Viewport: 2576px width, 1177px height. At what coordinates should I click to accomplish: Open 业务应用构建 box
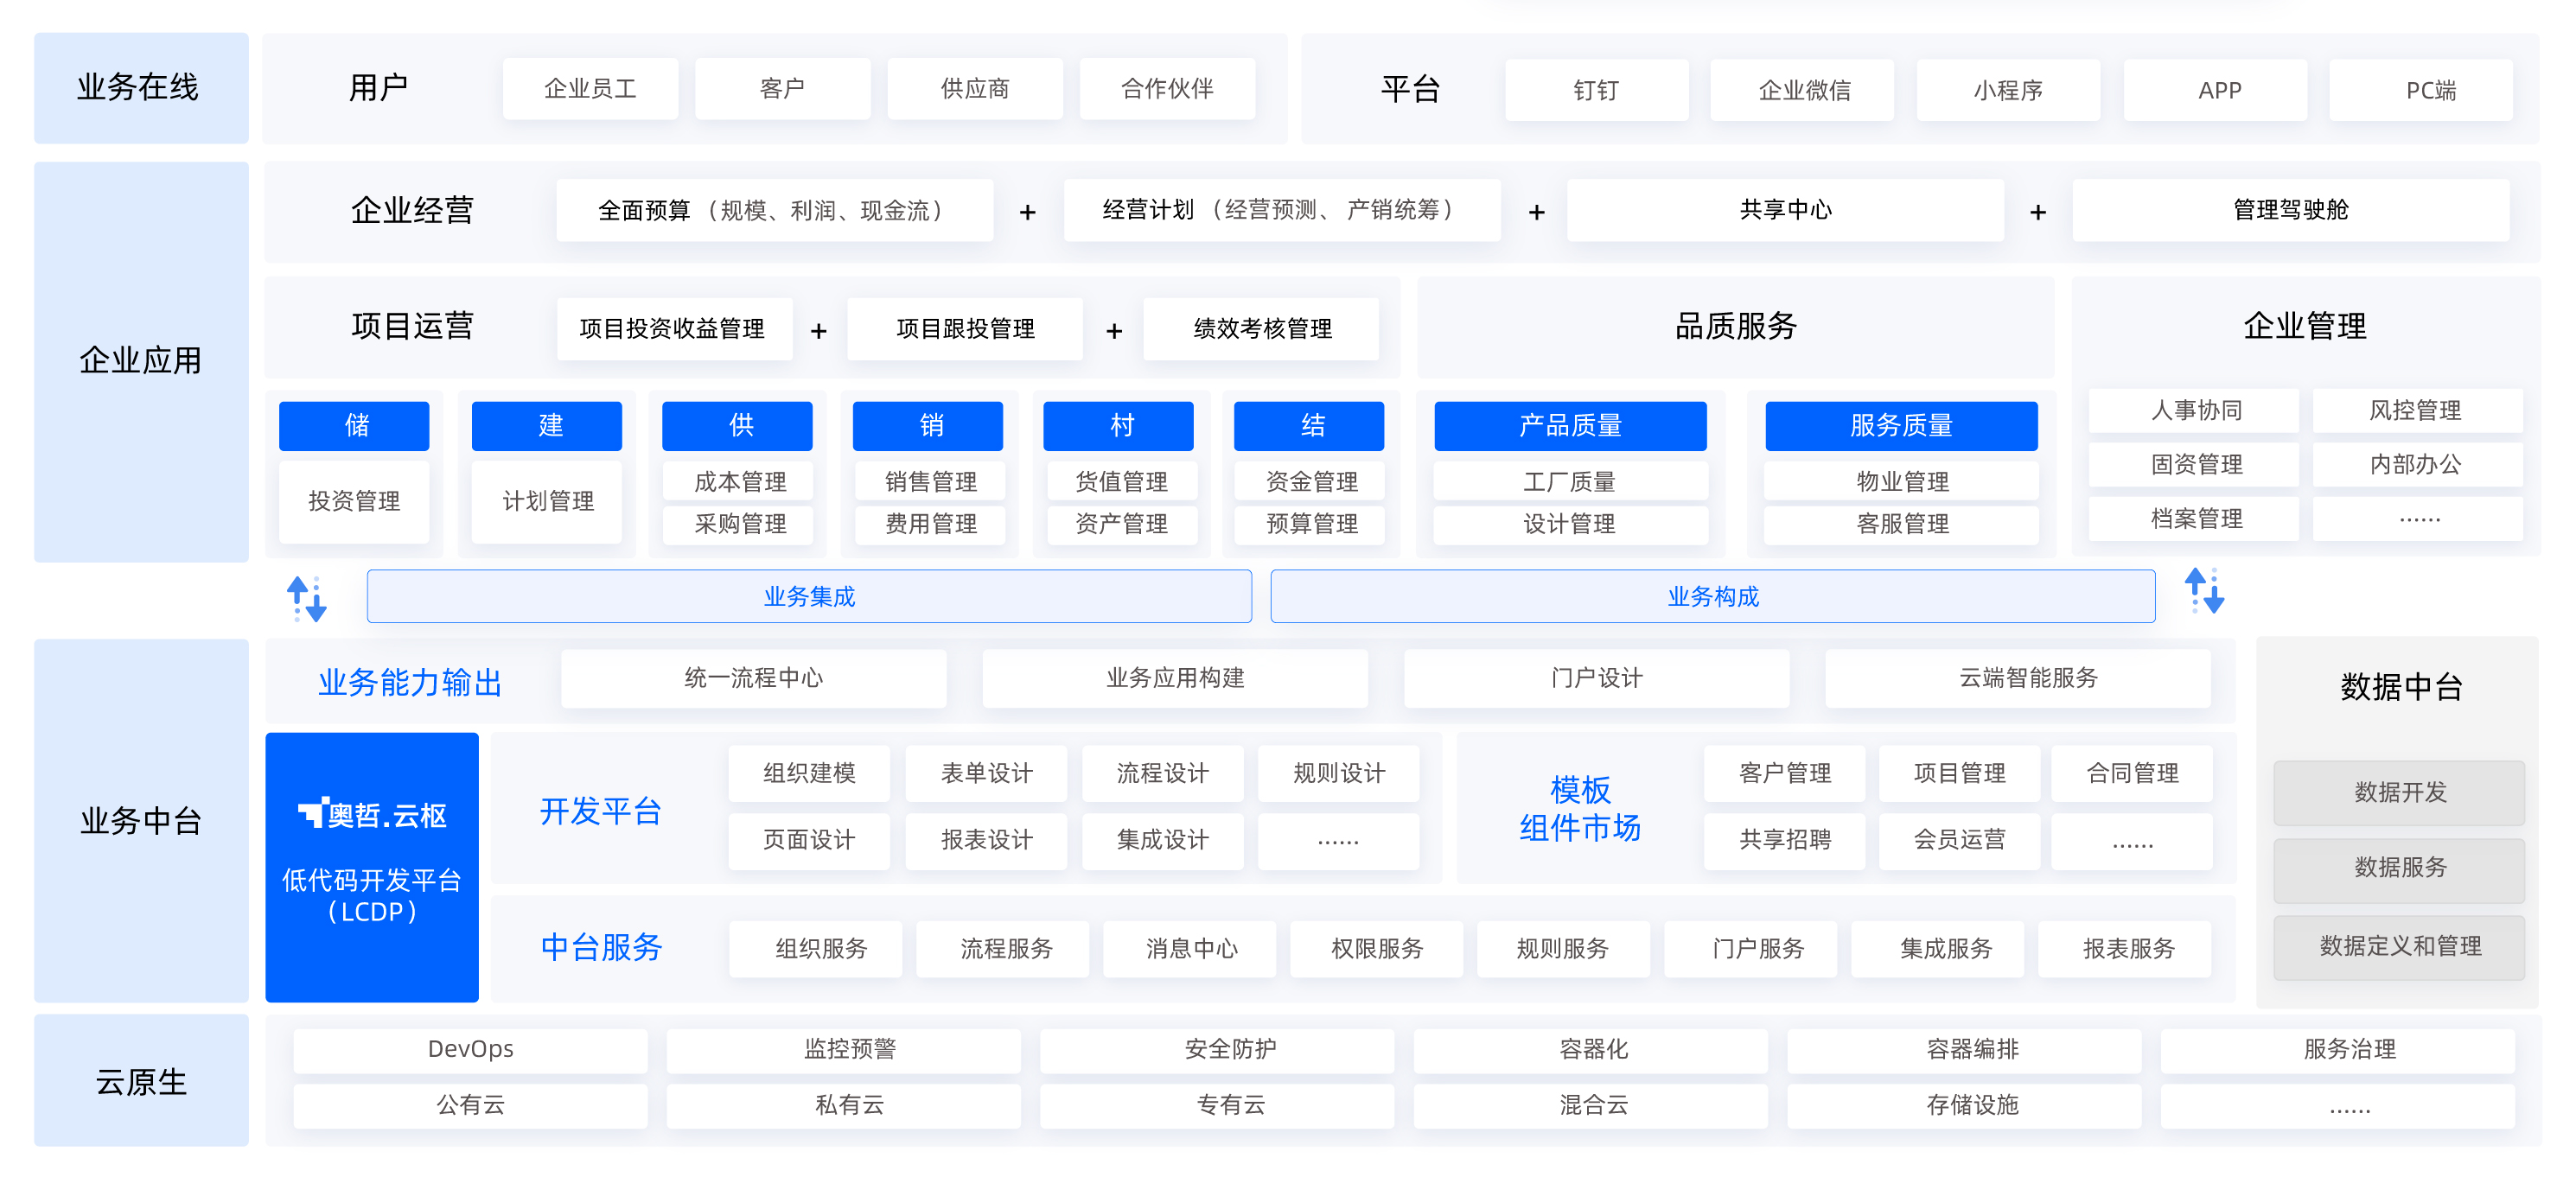(x=1175, y=678)
